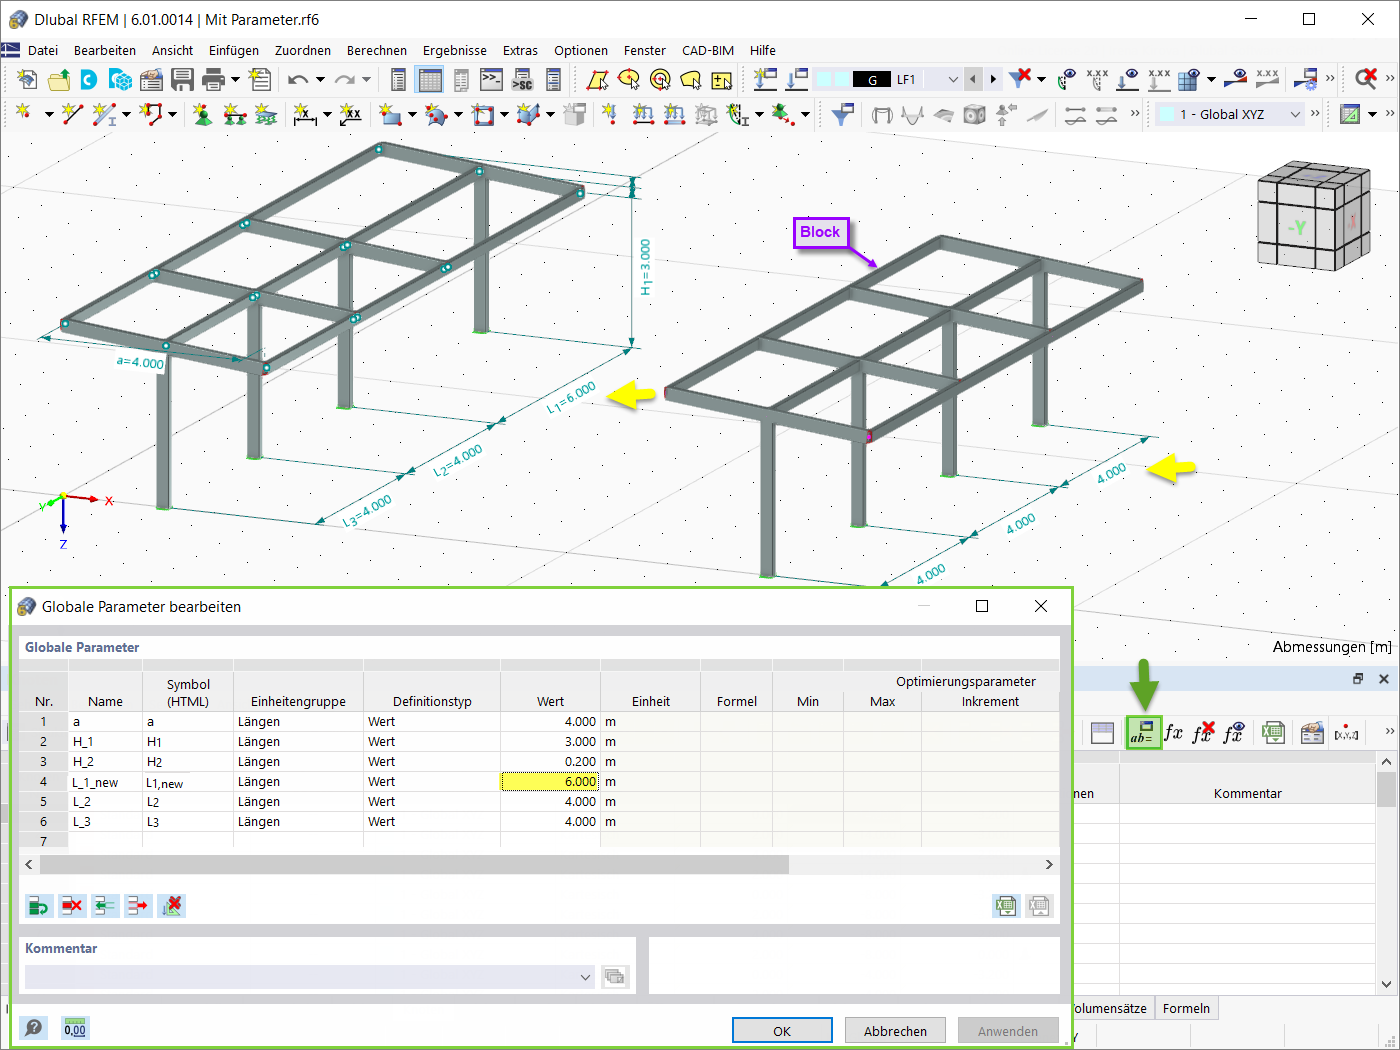The width and height of the screenshot is (1400, 1050).
Task: Open units and decimal places 0,00 icon
Action: coord(75,1028)
